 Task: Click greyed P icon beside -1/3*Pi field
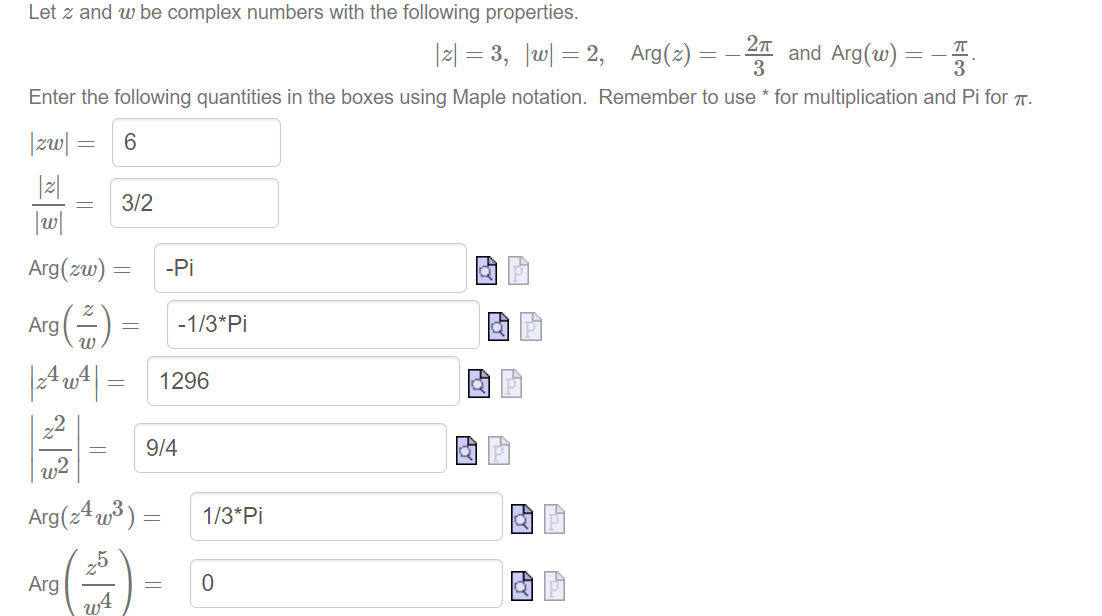530,325
